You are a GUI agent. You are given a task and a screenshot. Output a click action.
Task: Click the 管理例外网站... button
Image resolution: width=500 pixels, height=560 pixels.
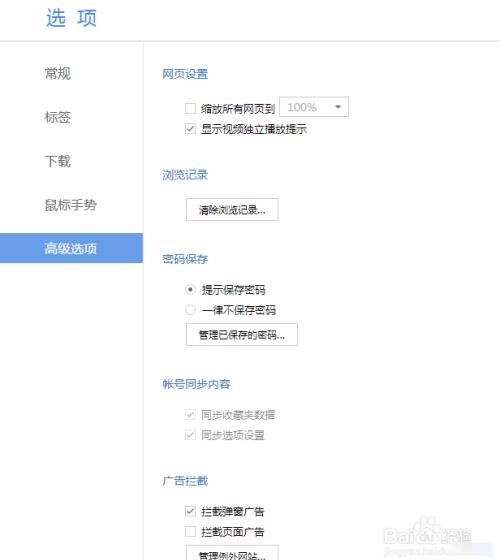click(232, 553)
